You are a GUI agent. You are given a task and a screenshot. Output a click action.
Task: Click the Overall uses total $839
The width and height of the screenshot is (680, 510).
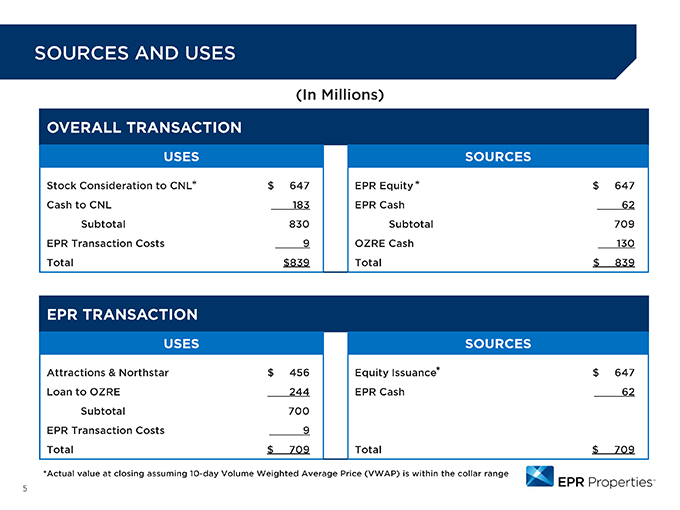click(296, 262)
